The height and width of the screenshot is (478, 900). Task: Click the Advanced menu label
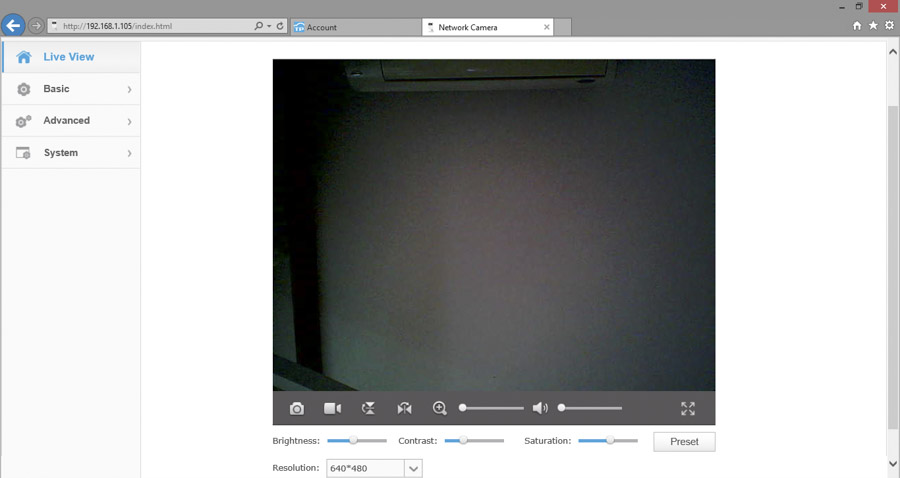click(x=67, y=121)
